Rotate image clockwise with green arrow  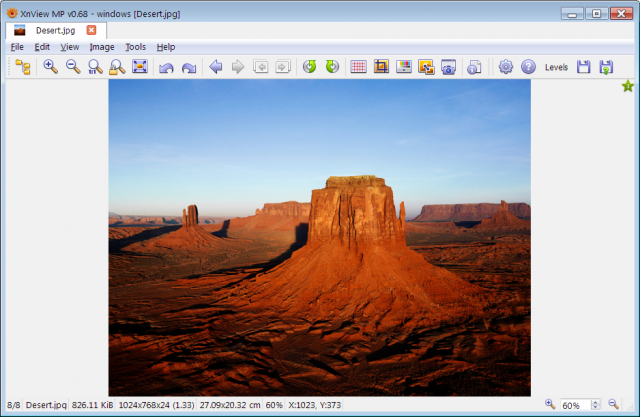tap(332, 67)
